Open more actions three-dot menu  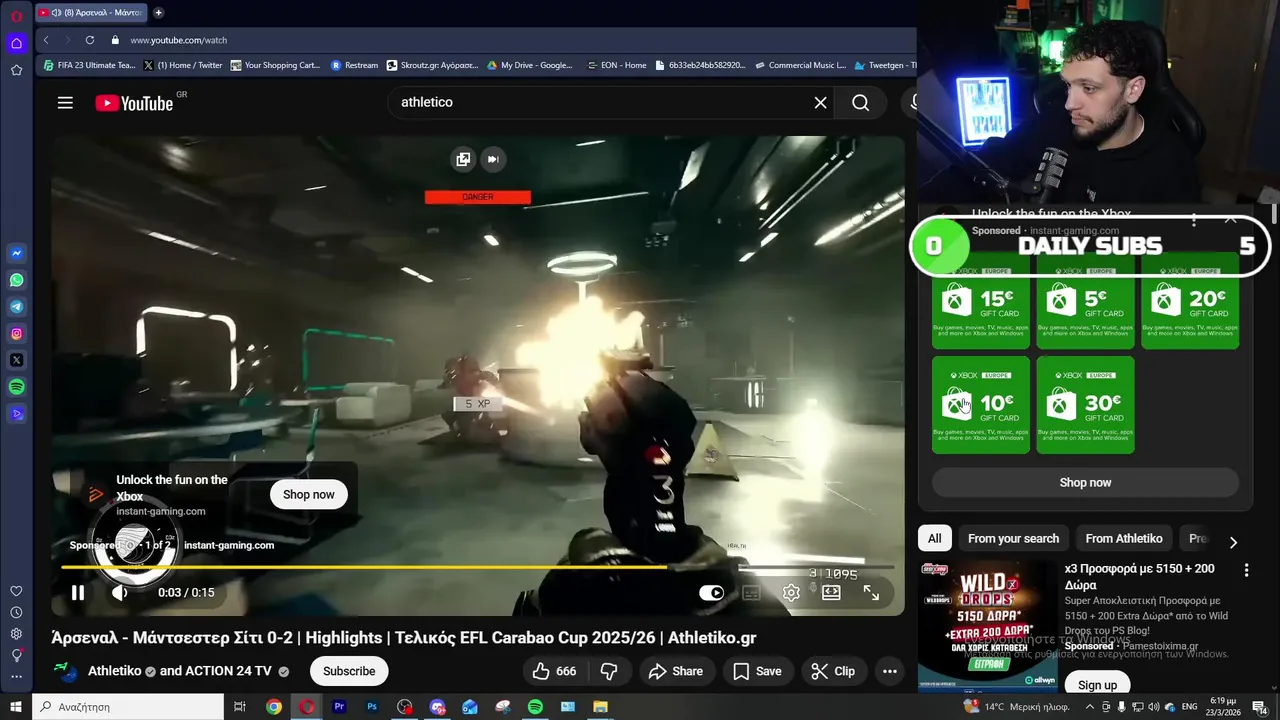[889, 671]
